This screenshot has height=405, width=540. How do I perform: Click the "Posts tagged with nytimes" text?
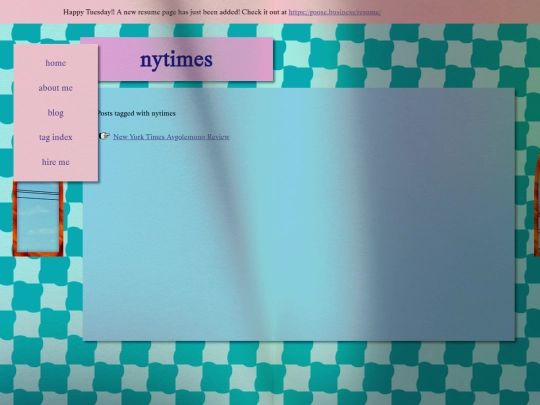(x=137, y=113)
